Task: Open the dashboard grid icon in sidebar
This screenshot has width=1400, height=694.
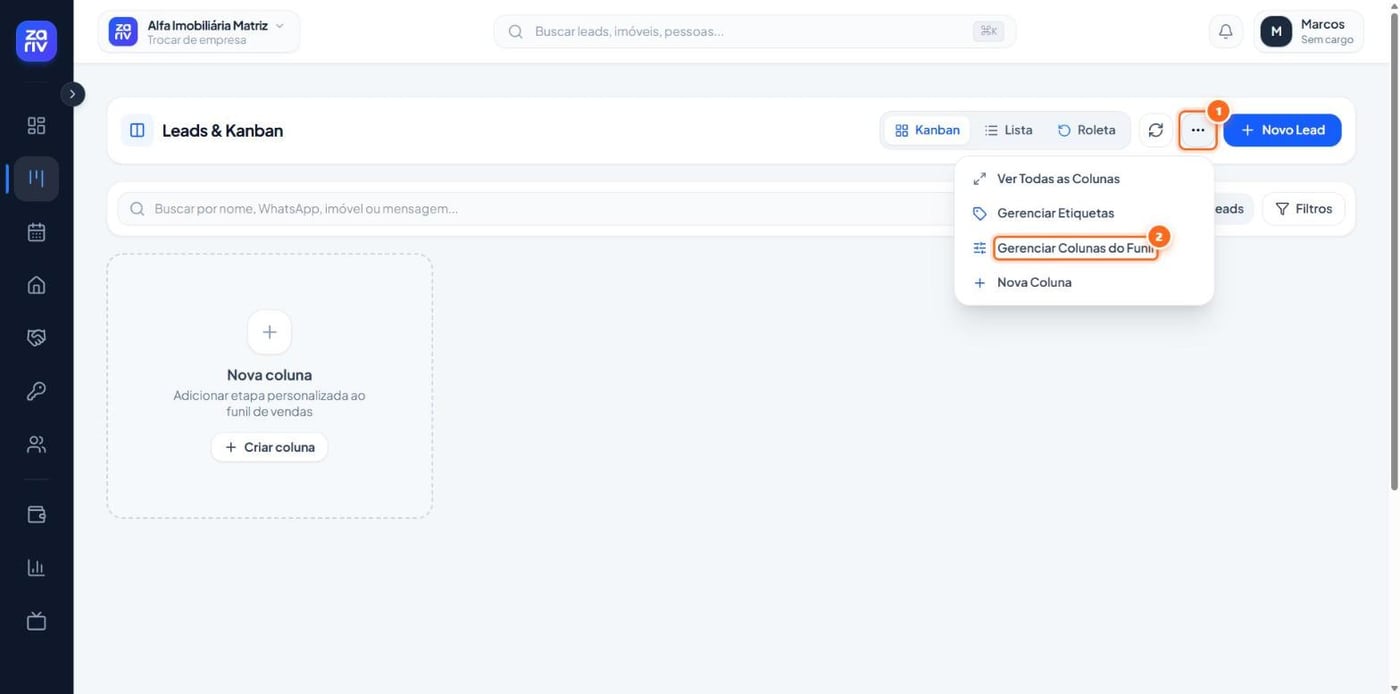Action: [x=36, y=126]
